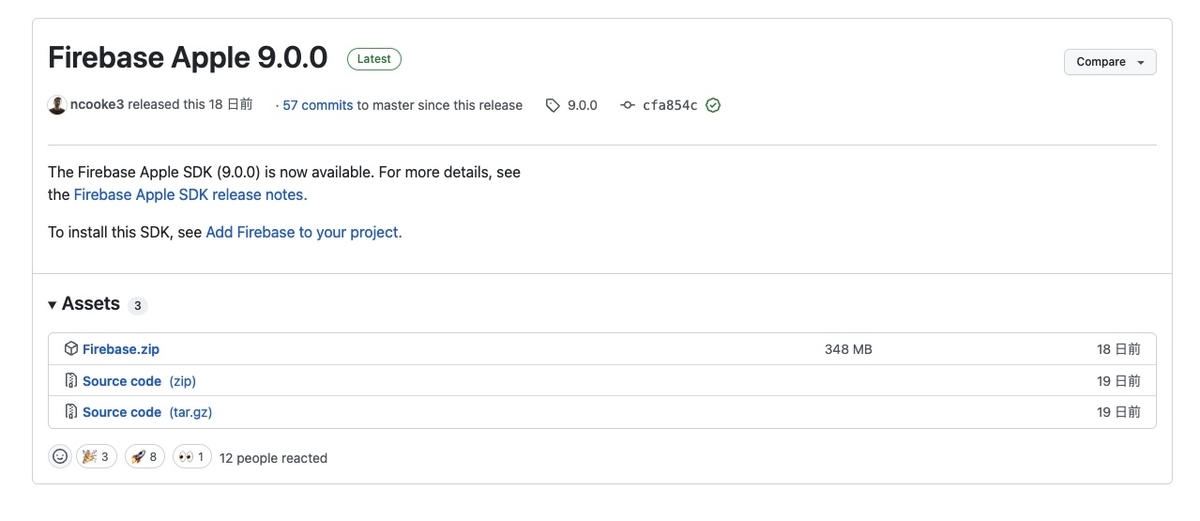Open the 57 commits link

318,105
